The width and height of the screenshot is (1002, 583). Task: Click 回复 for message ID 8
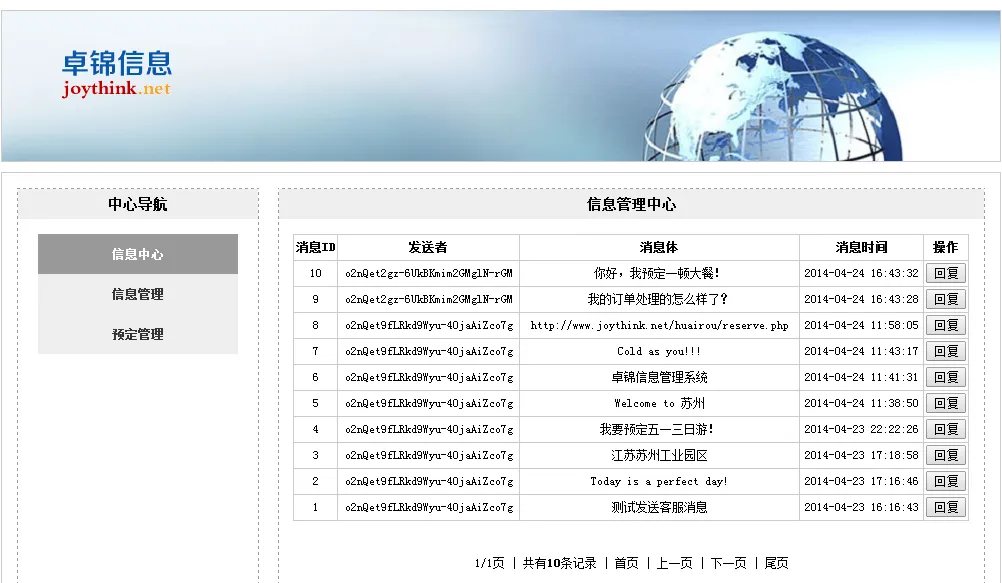tap(946, 325)
